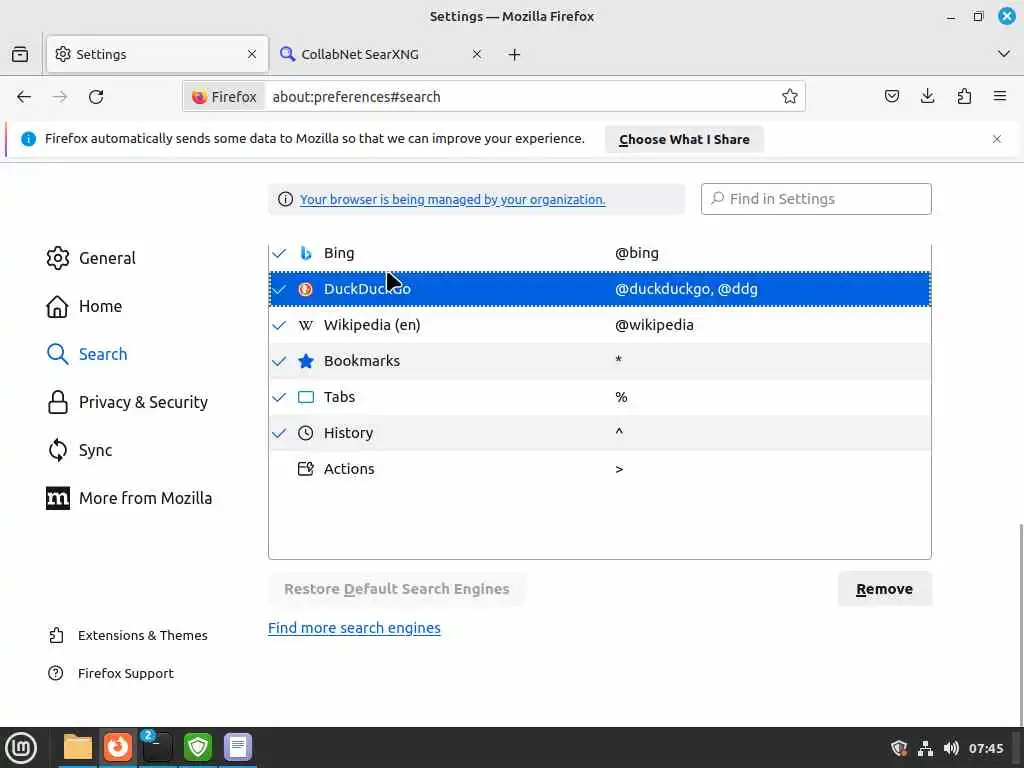Click the Bing engine icon
The height and width of the screenshot is (768, 1024).
point(306,253)
